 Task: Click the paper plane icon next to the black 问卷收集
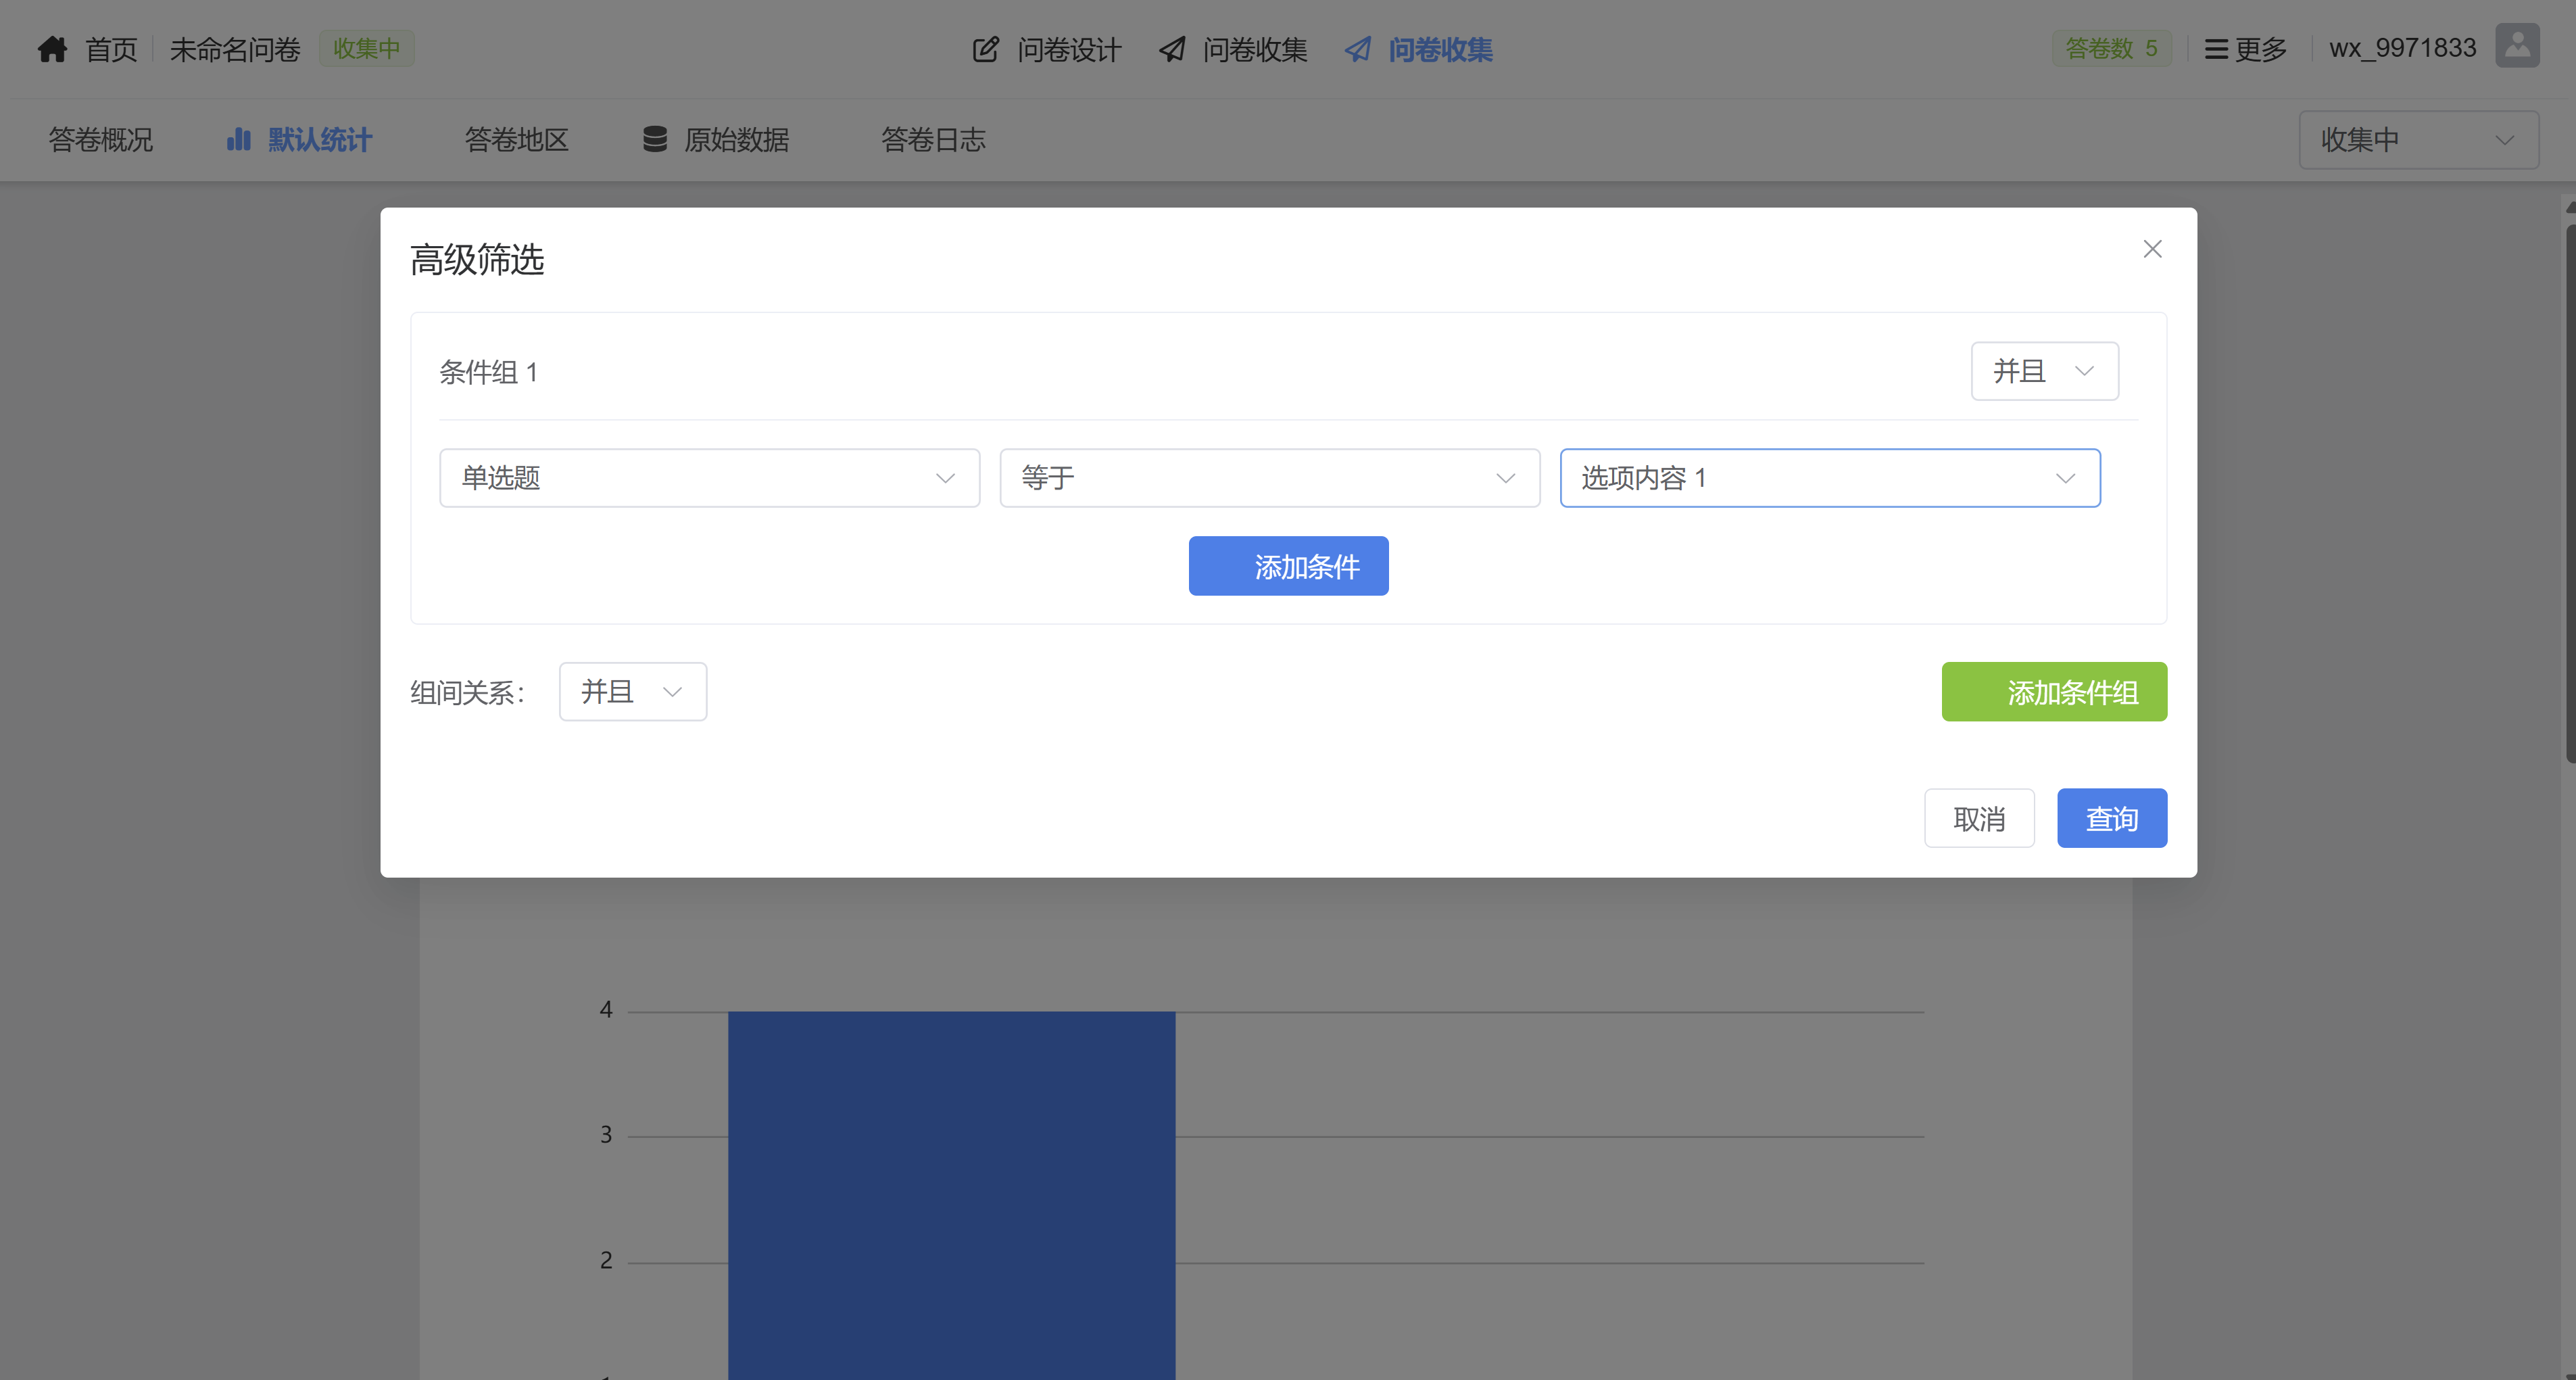(x=1172, y=49)
